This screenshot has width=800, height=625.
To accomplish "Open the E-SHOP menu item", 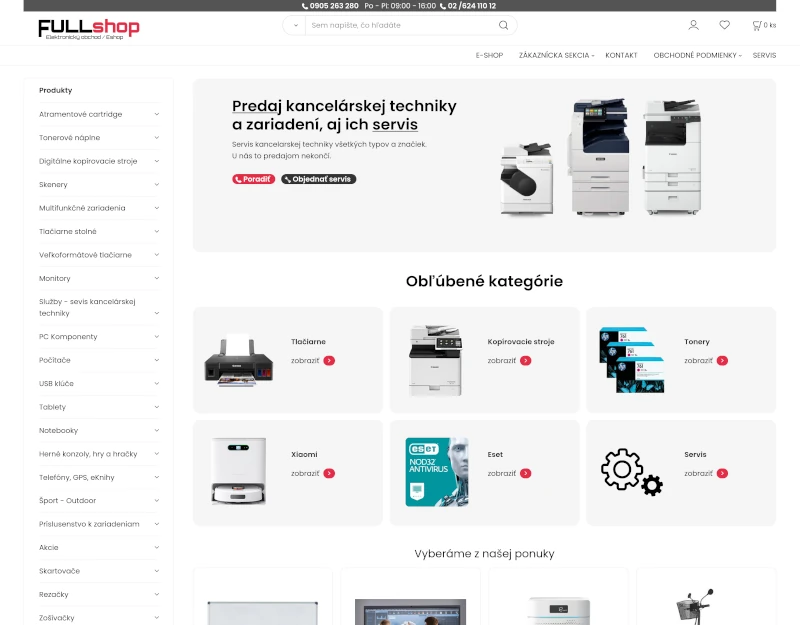I will [489, 55].
